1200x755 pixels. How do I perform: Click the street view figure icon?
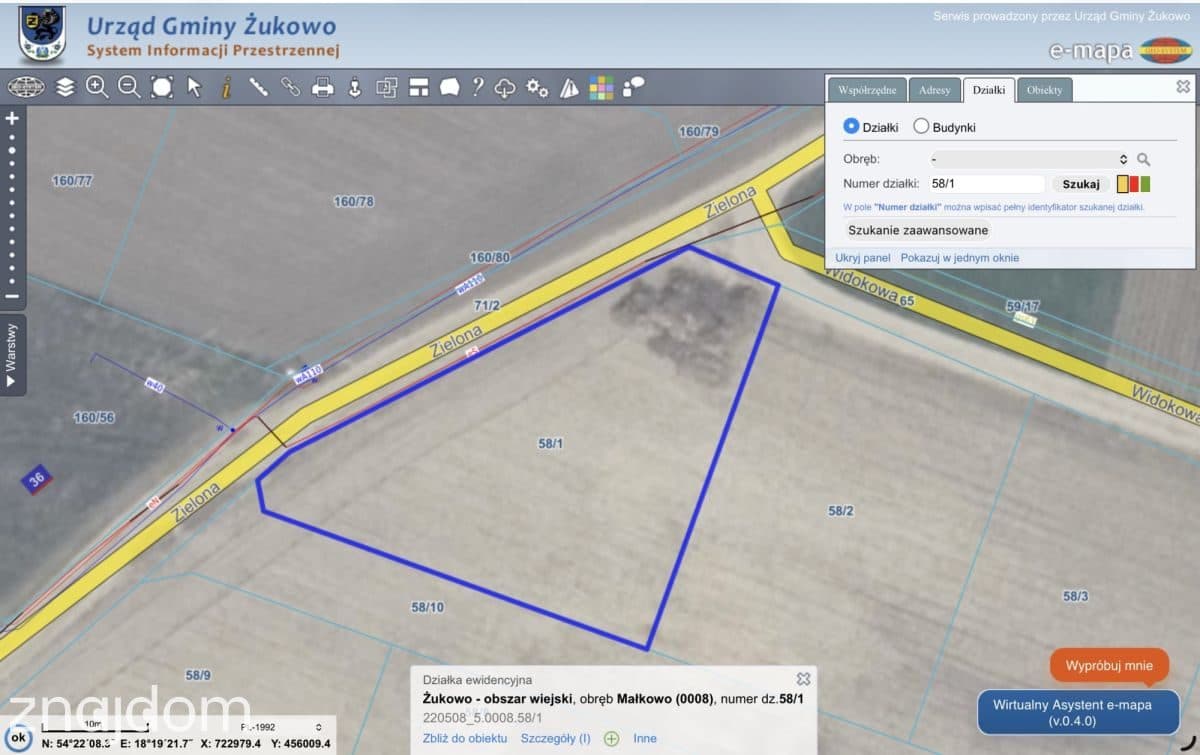(x=353, y=87)
